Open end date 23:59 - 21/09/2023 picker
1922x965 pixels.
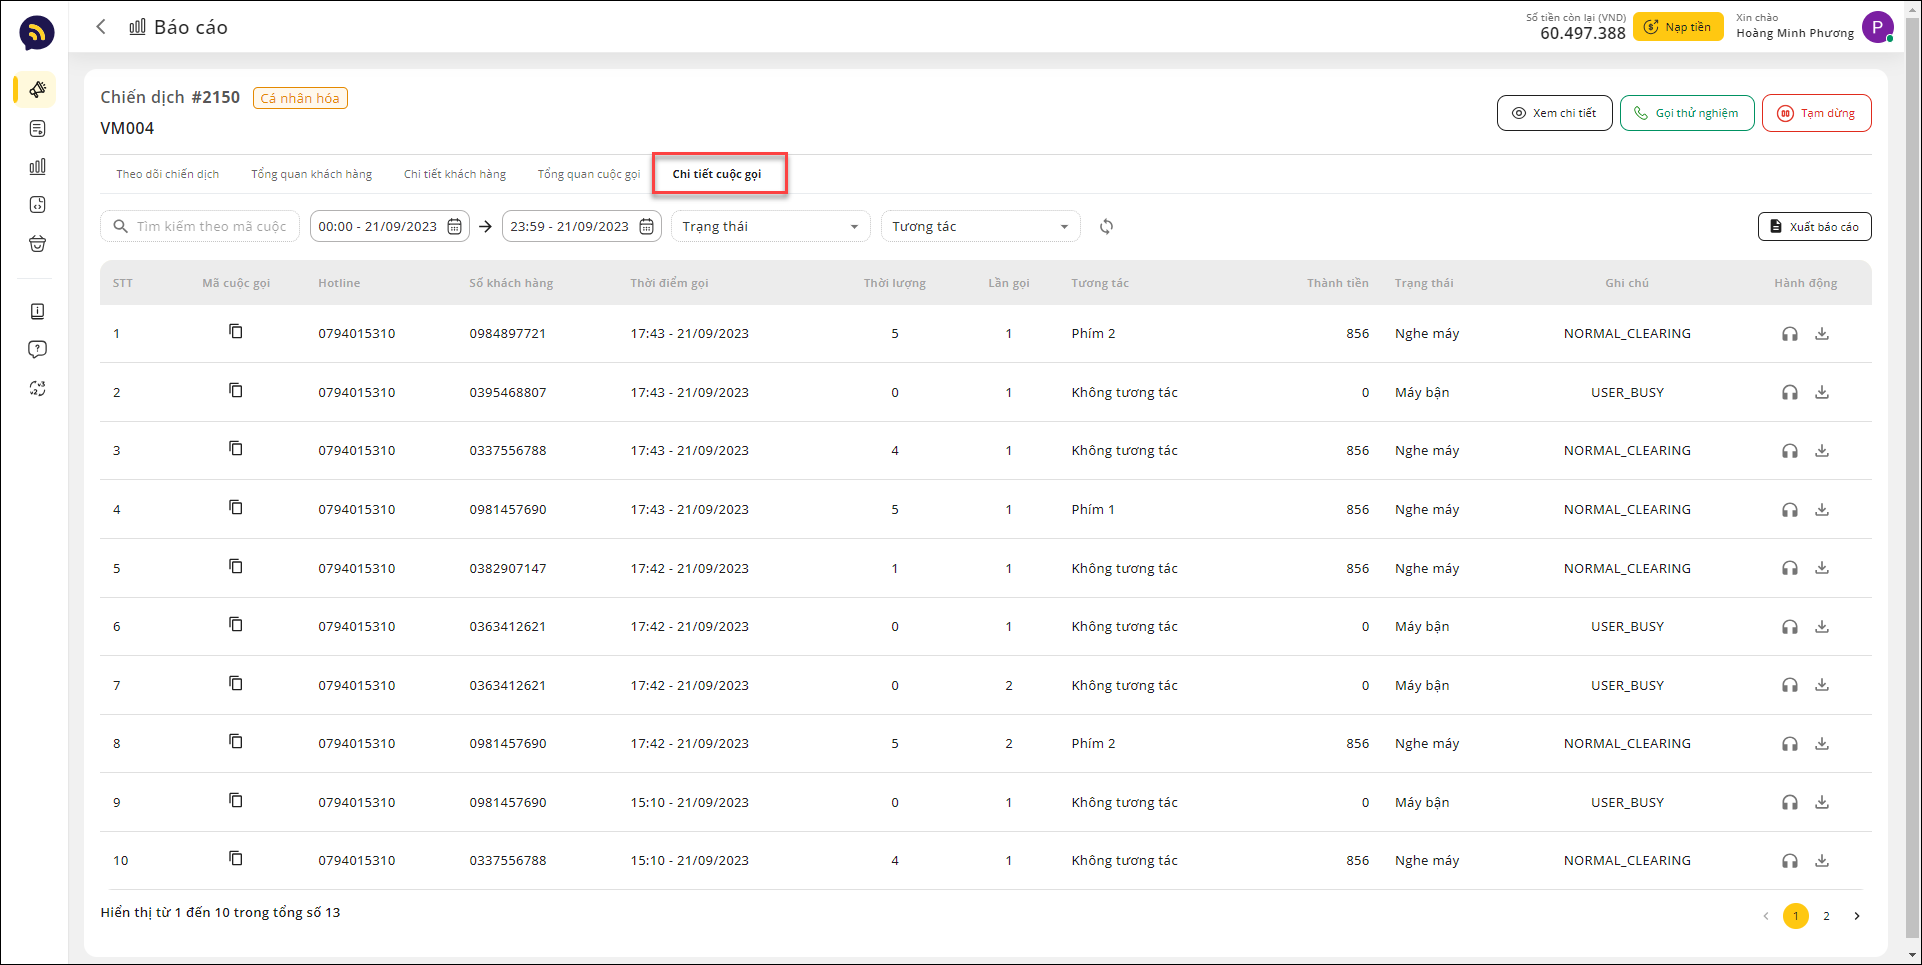click(x=570, y=227)
